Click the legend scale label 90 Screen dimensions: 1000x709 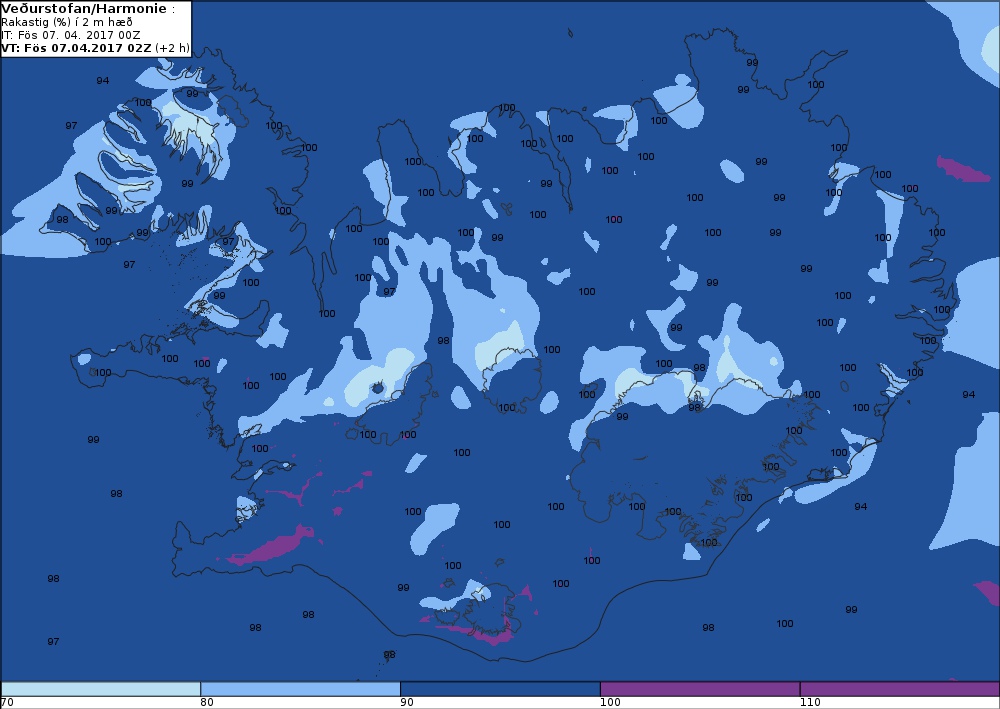coord(407,703)
